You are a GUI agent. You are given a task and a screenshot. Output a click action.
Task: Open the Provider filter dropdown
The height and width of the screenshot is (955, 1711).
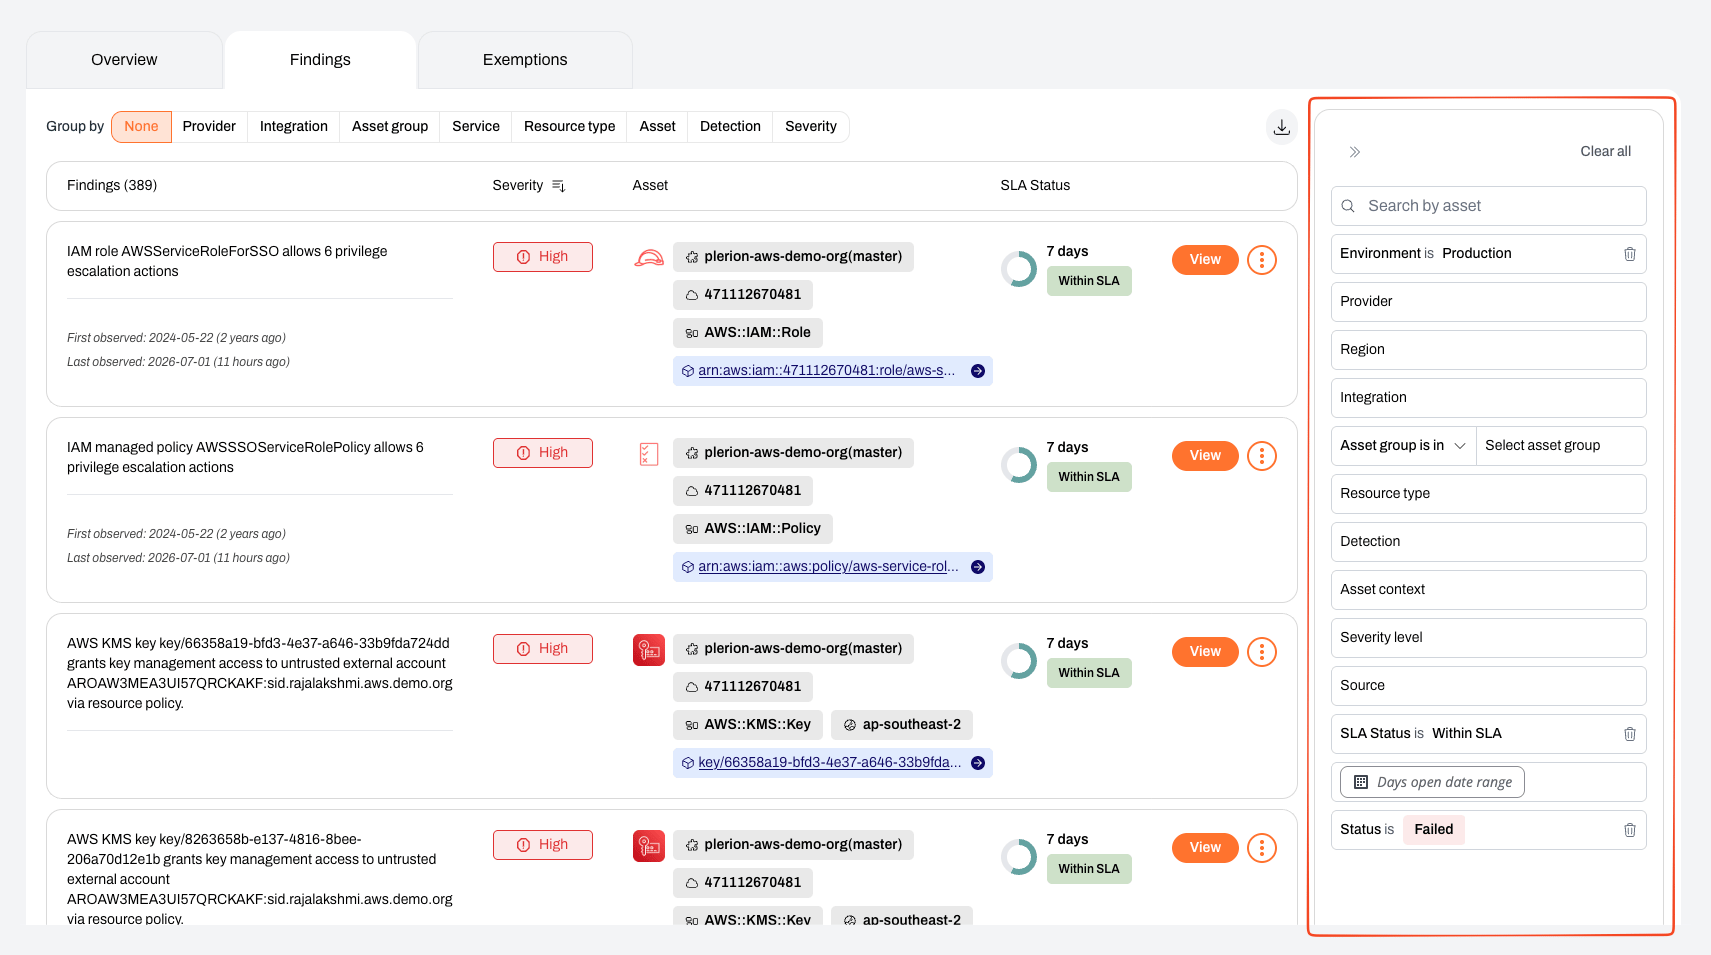tap(1488, 302)
